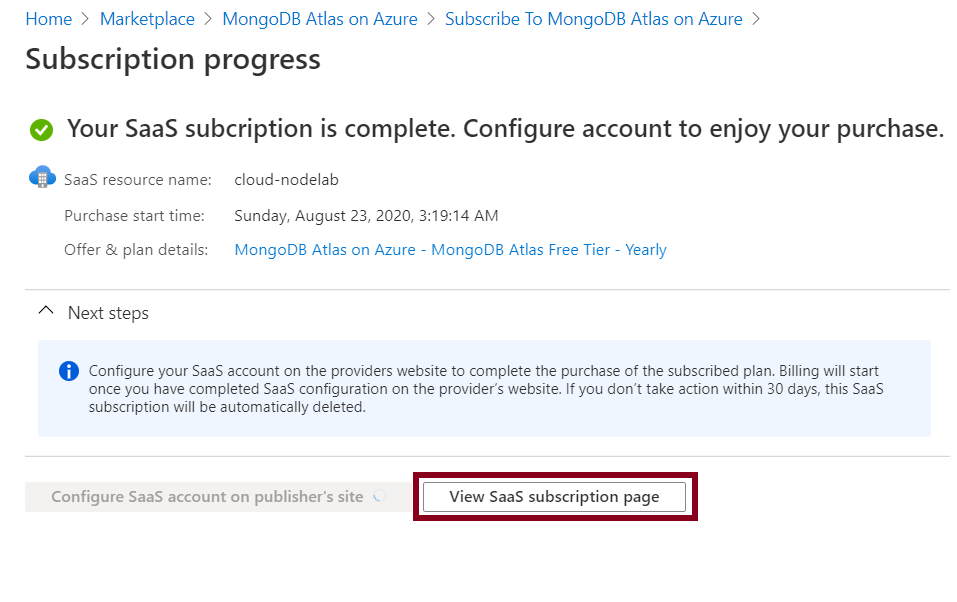The width and height of the screenshot is (957, 602).
Task: Click the blue SaaS cloud resource icon
Action: (42, 177)
